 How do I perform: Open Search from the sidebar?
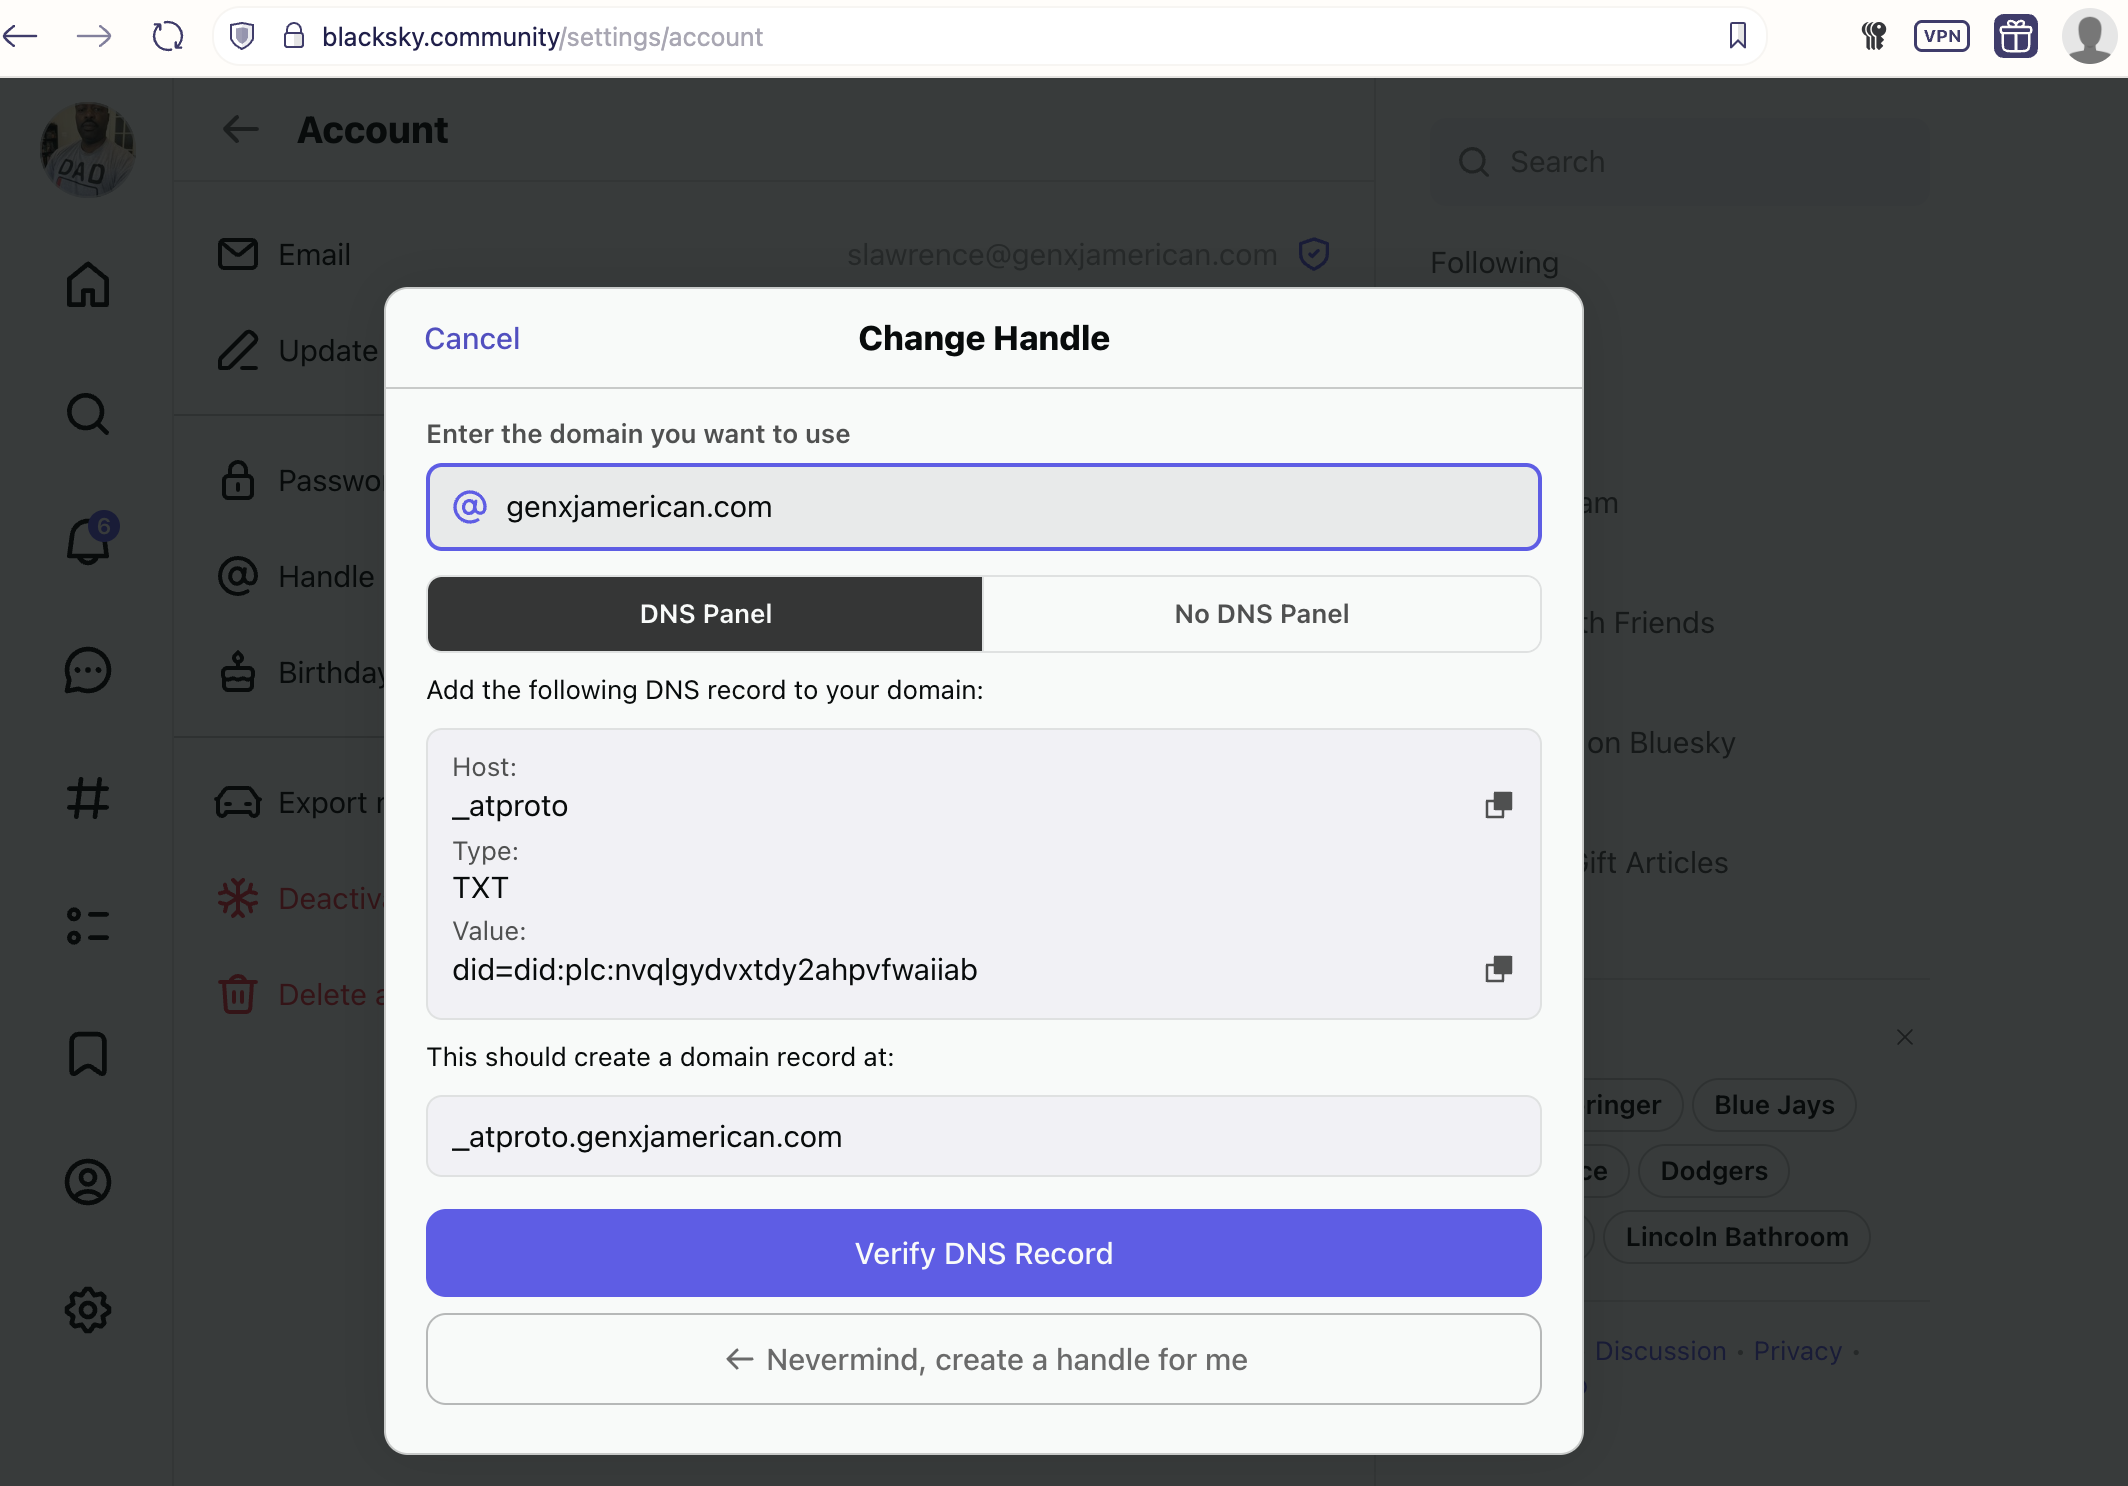[88, 414]
